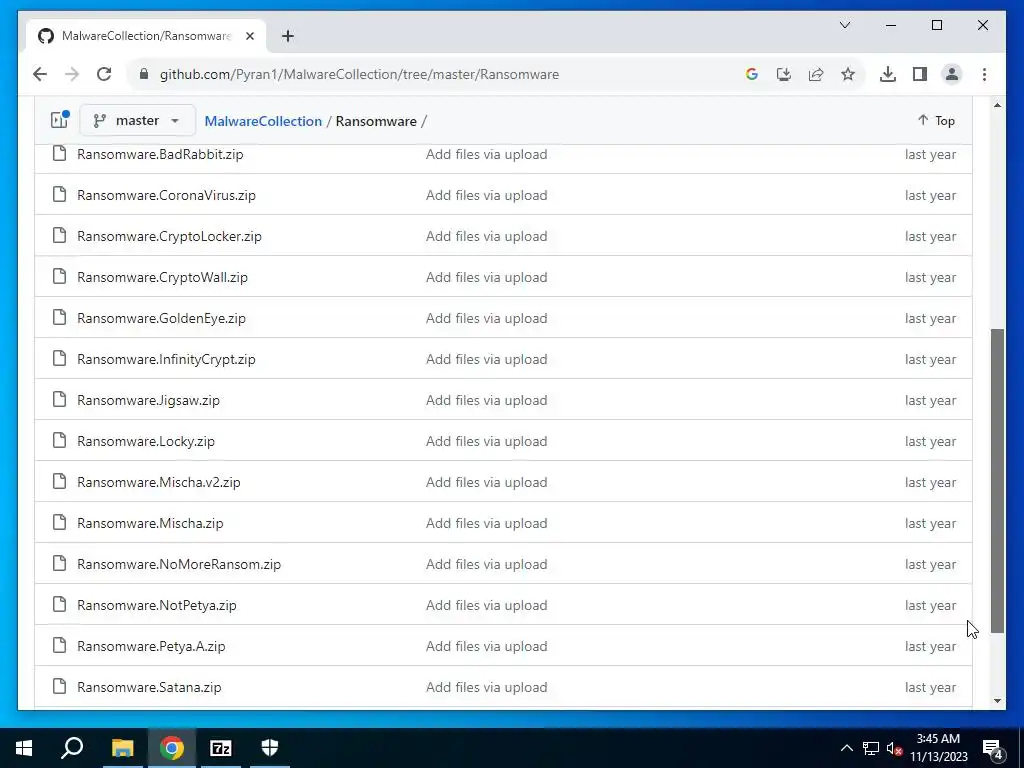1024x768 pixels.
Task: Open Ransomware.Petya.A.zip file link
Action: click(x=151, y=646)
